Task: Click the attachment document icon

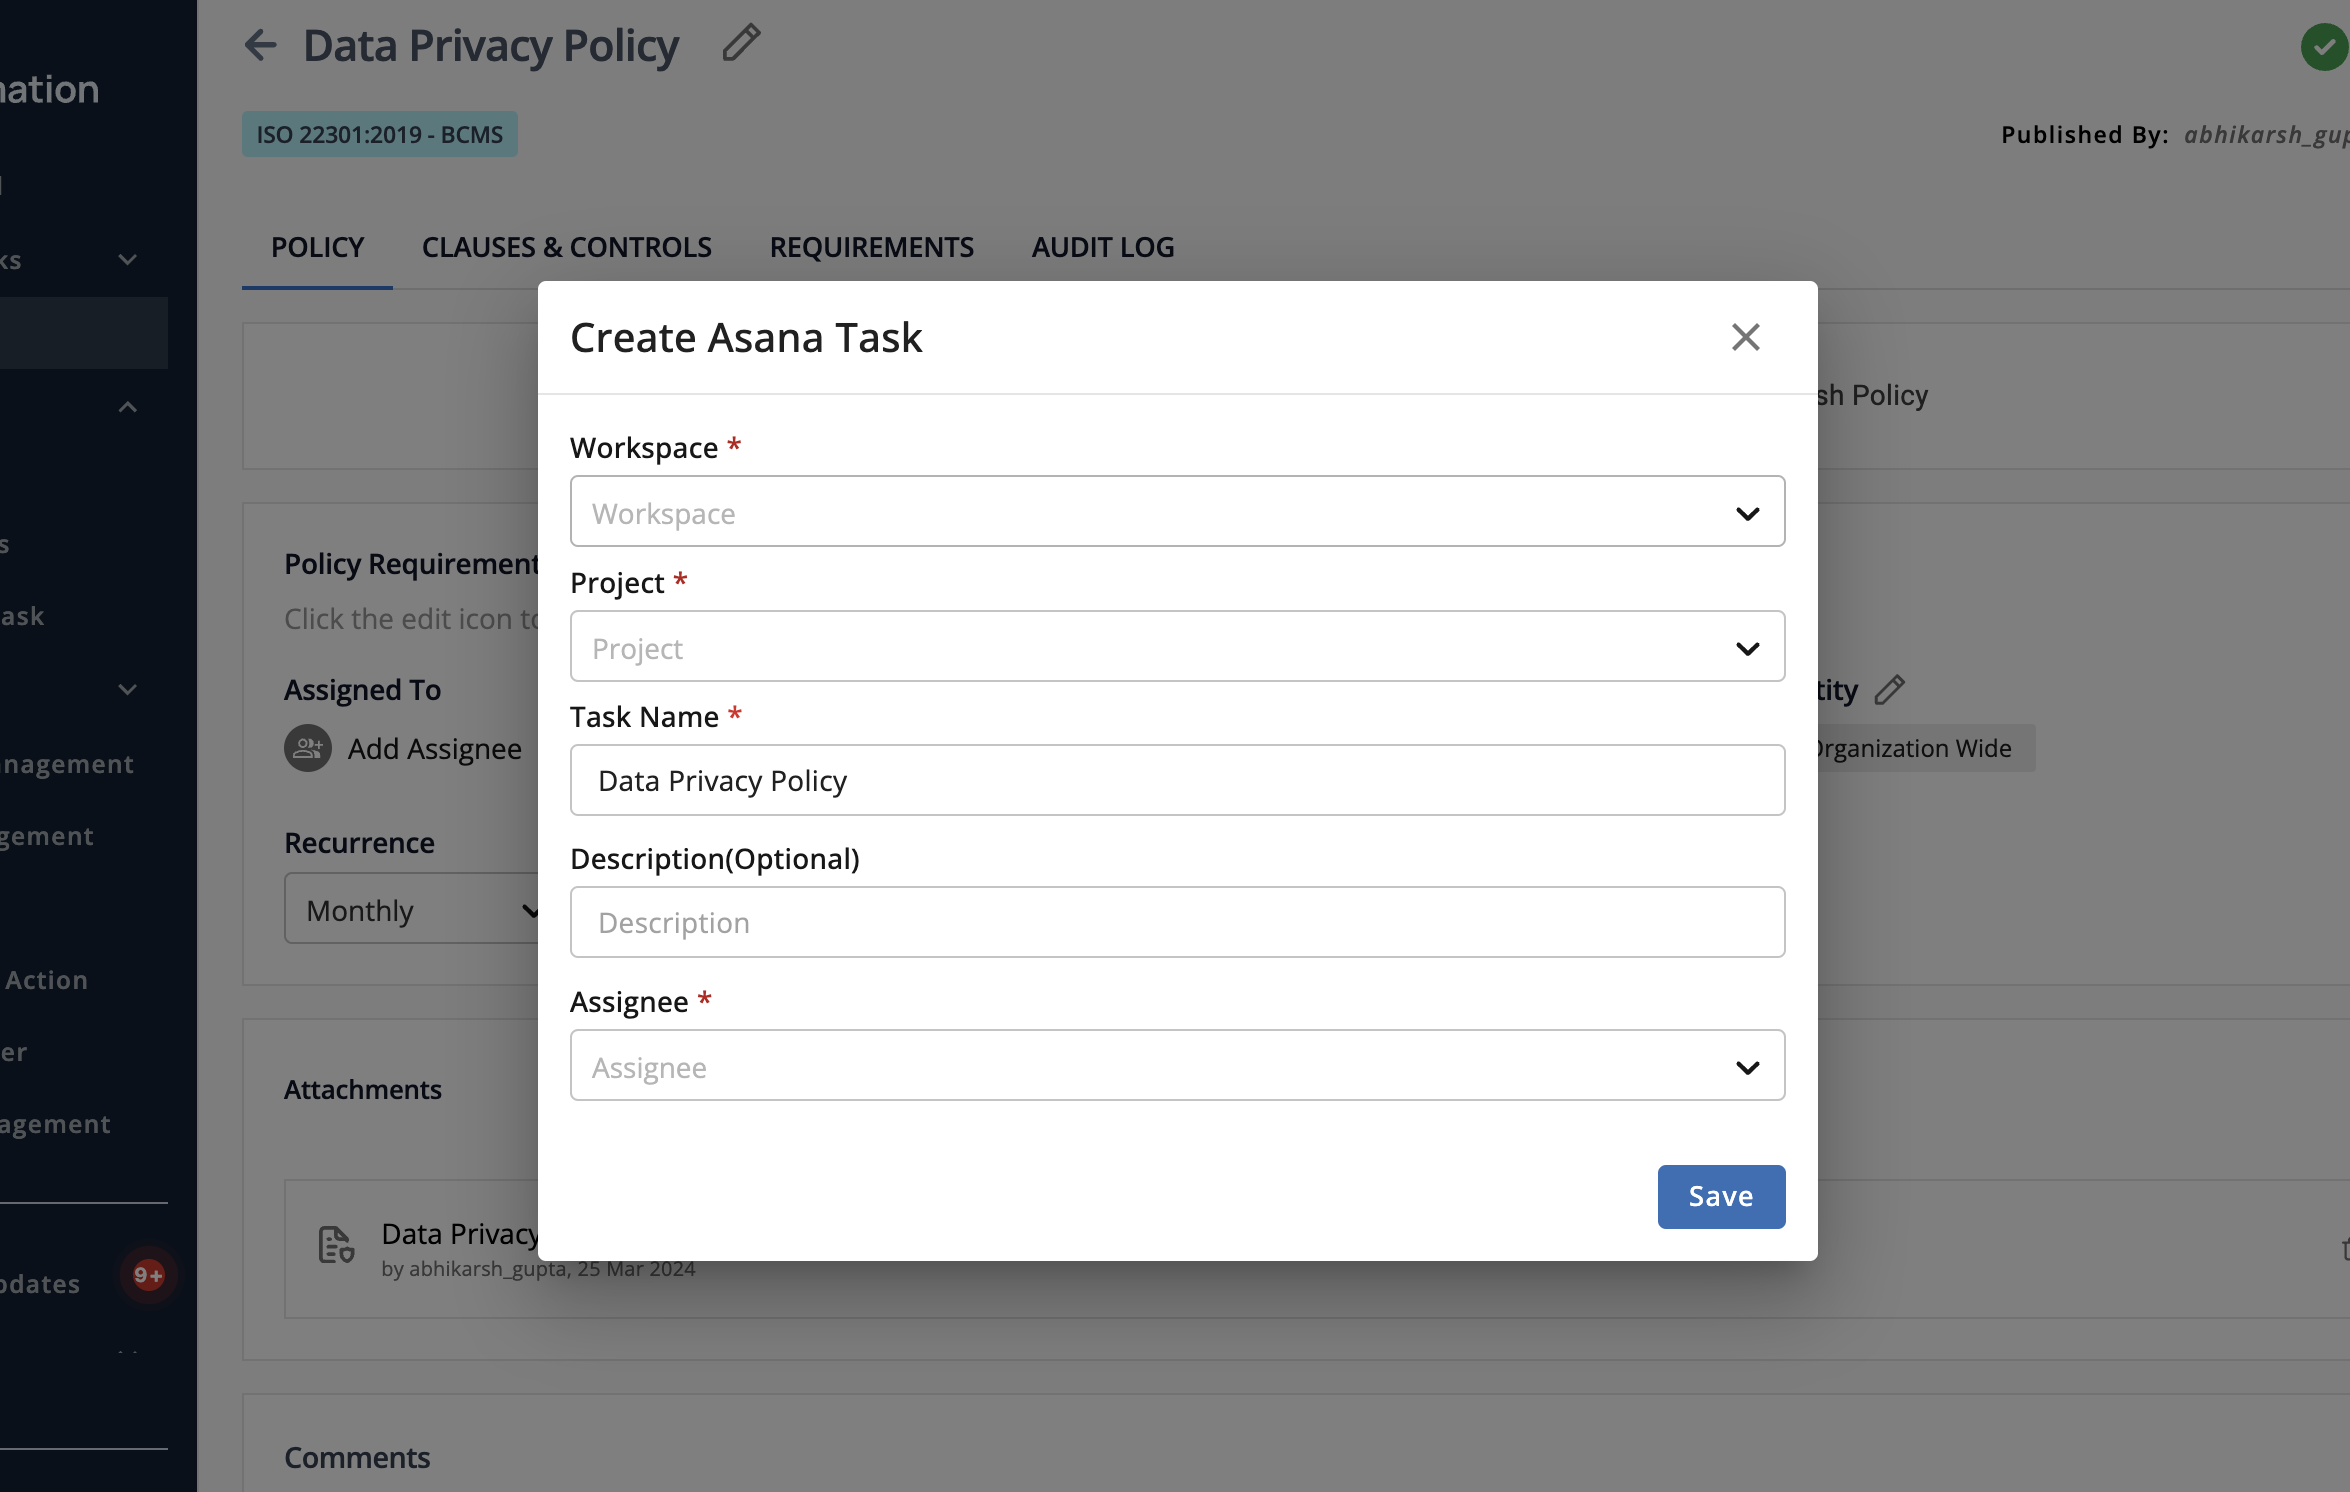Action: [336, 1245]
